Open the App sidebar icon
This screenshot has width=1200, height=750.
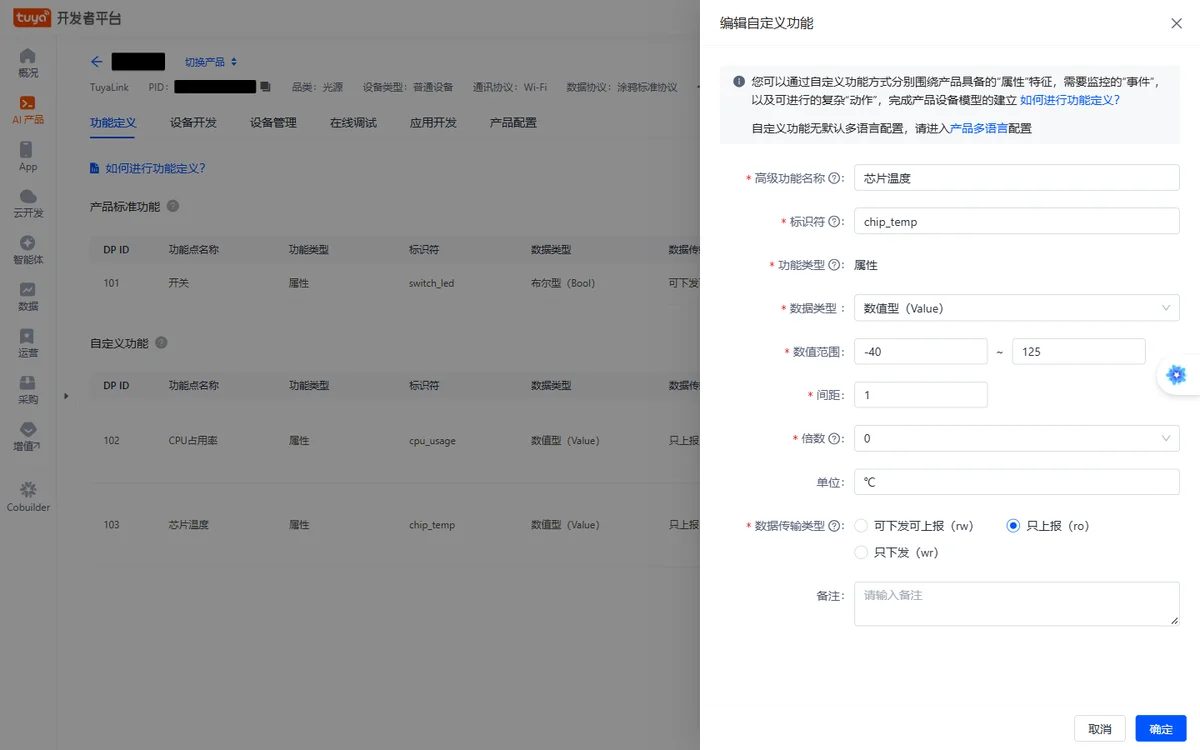pos(28,149)
